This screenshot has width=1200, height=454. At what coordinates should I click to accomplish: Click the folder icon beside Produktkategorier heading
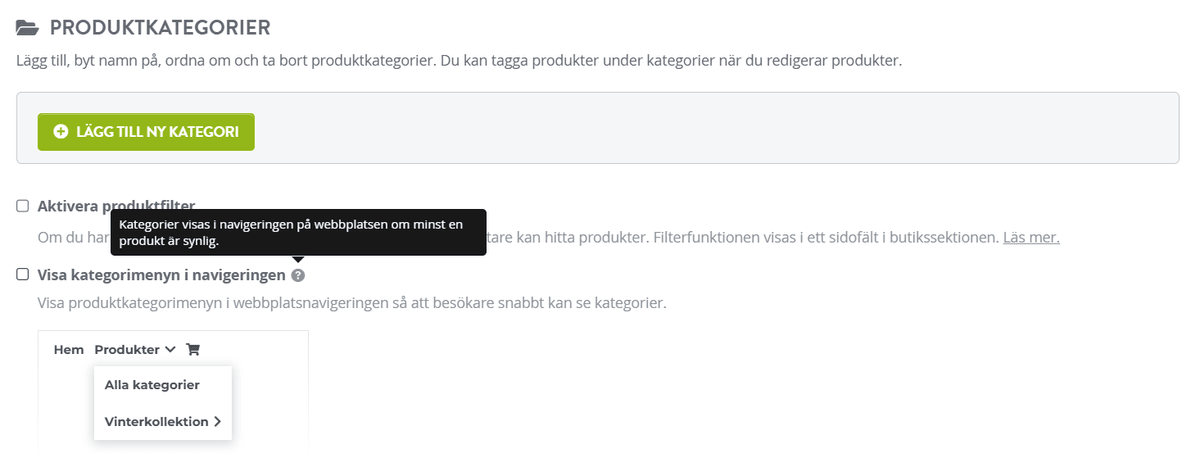[x=28, y=28]
